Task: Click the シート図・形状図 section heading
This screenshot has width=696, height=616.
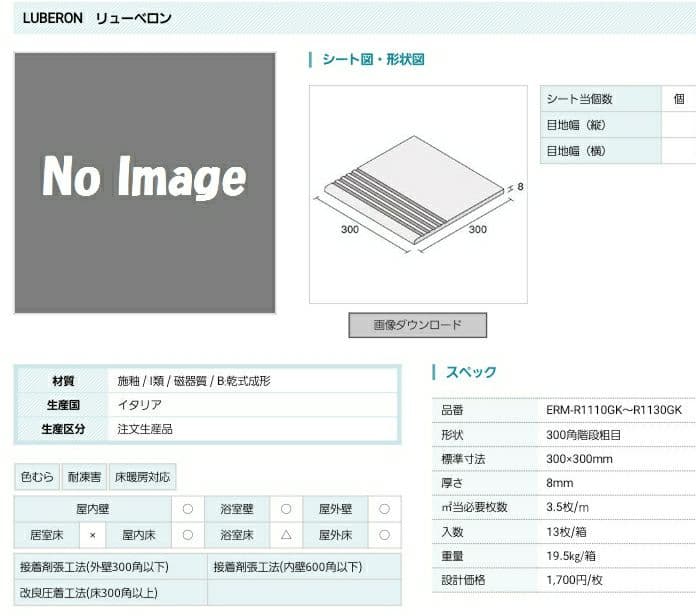Action: (x=372, y=60)
